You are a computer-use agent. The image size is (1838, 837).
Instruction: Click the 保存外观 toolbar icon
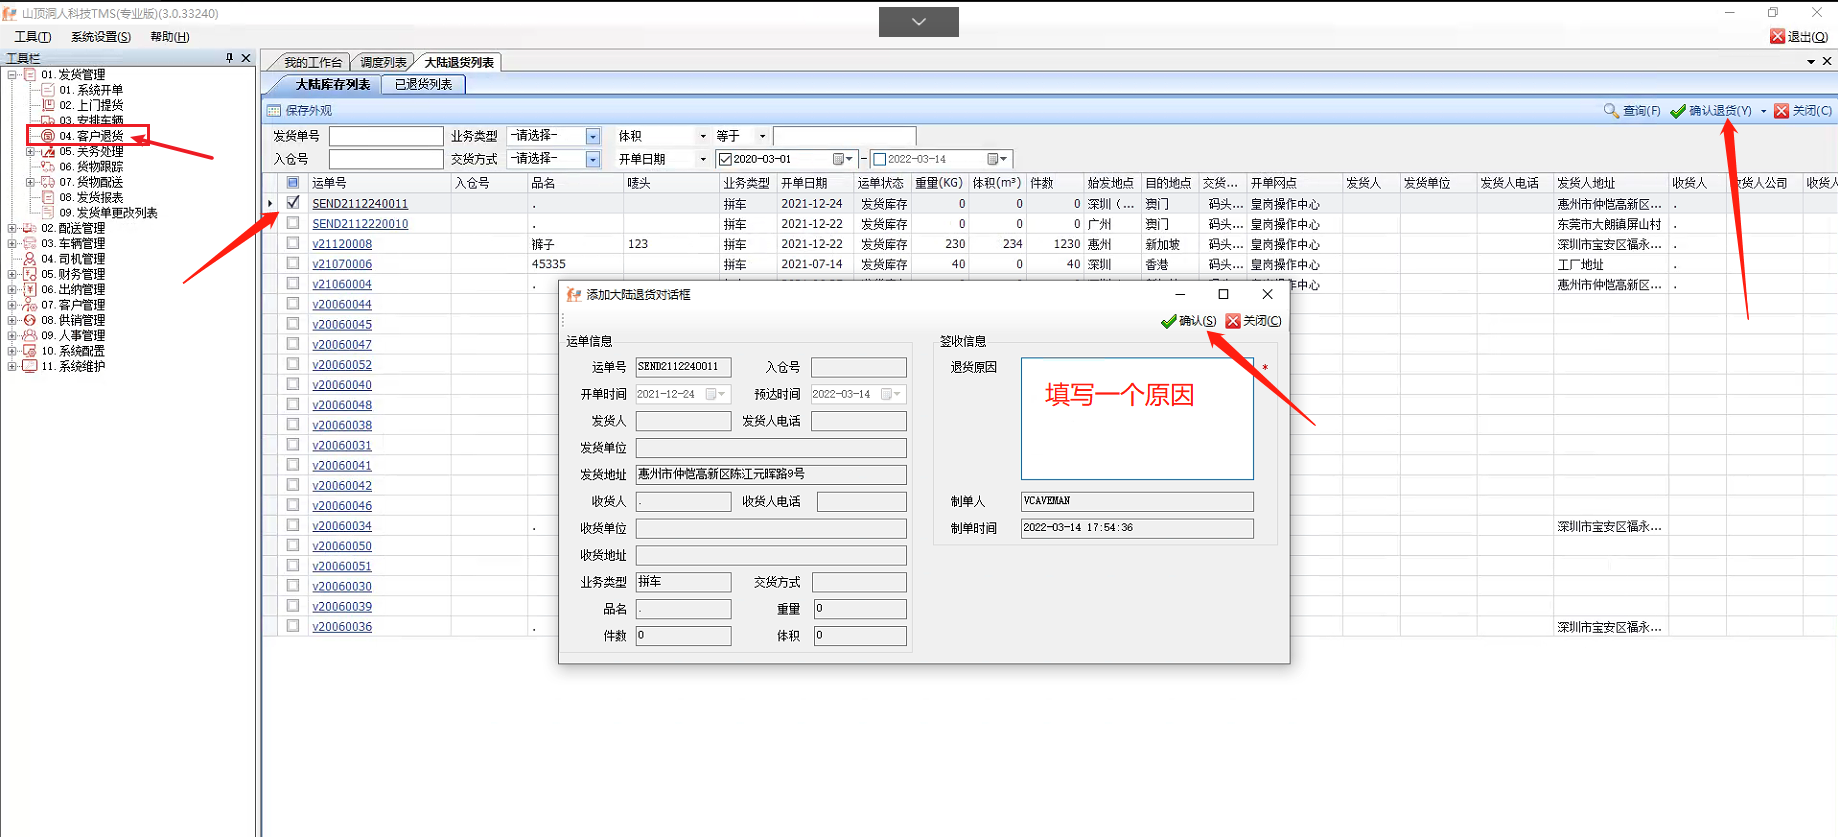coord(274,111)
